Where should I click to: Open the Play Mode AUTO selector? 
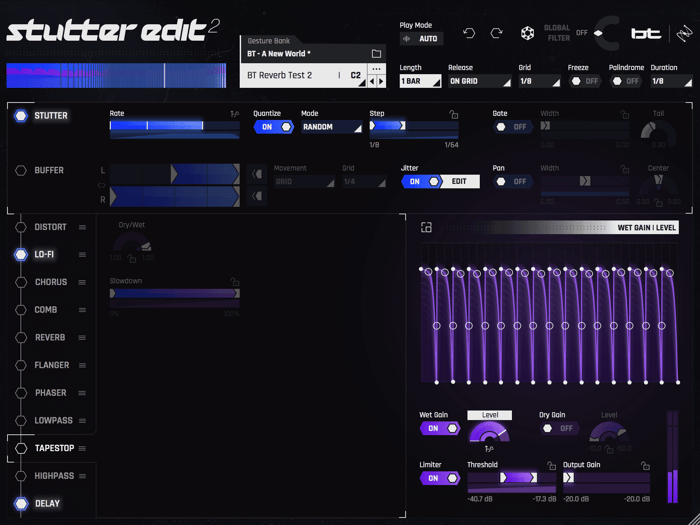421,39
